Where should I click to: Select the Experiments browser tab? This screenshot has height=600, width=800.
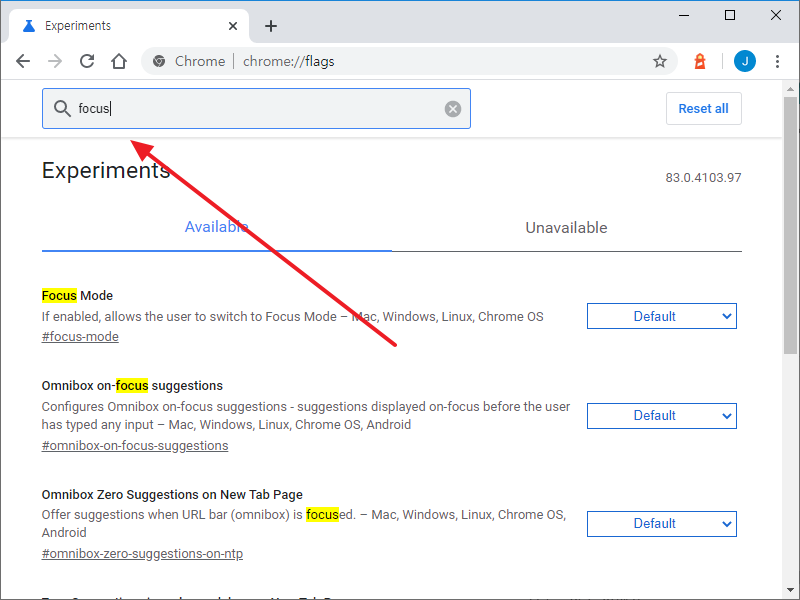[129, 26]
